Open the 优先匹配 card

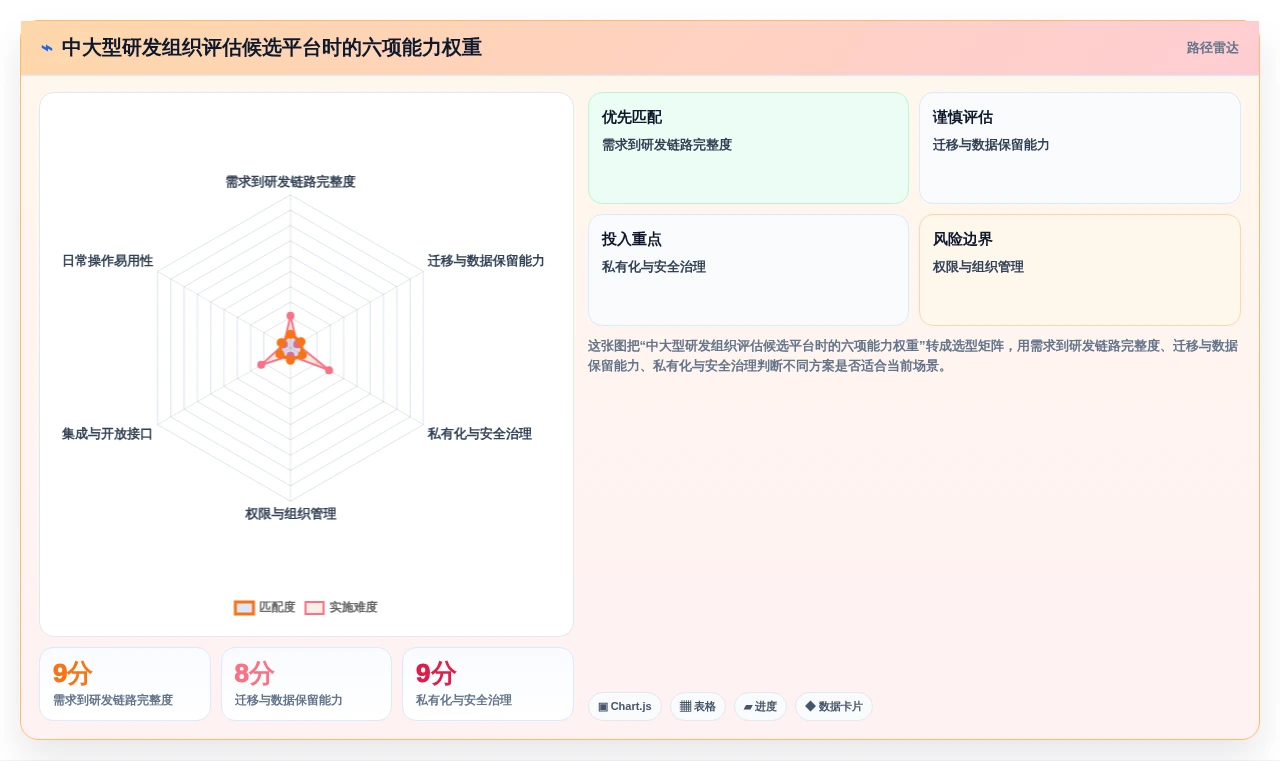point(748,148)
